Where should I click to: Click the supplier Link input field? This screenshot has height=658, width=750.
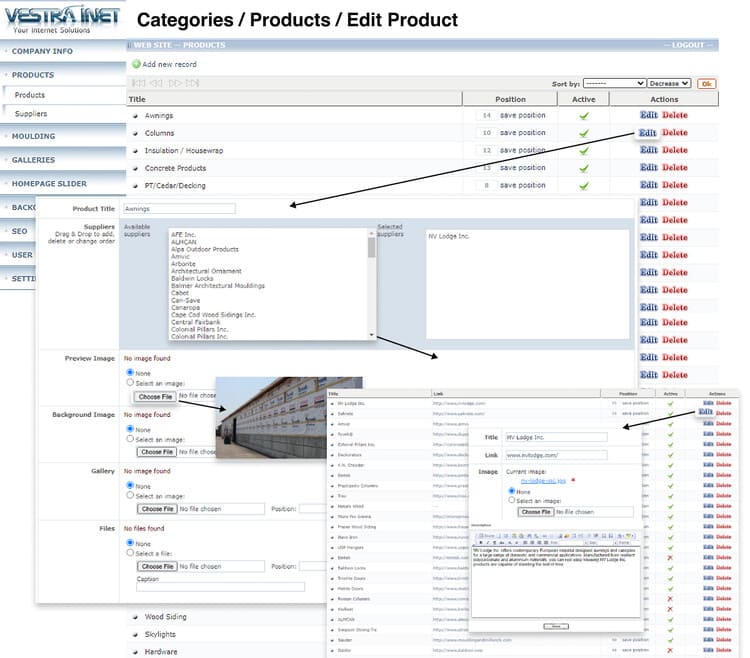point(556,455)
